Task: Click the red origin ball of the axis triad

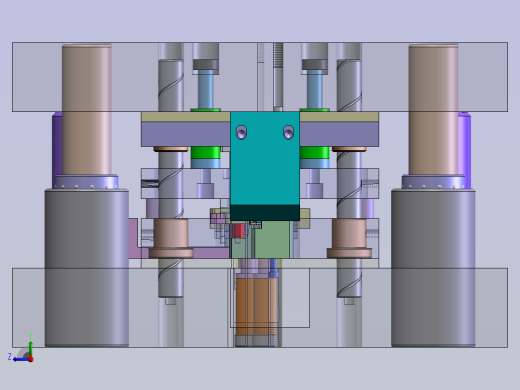Action: point(31,359)
